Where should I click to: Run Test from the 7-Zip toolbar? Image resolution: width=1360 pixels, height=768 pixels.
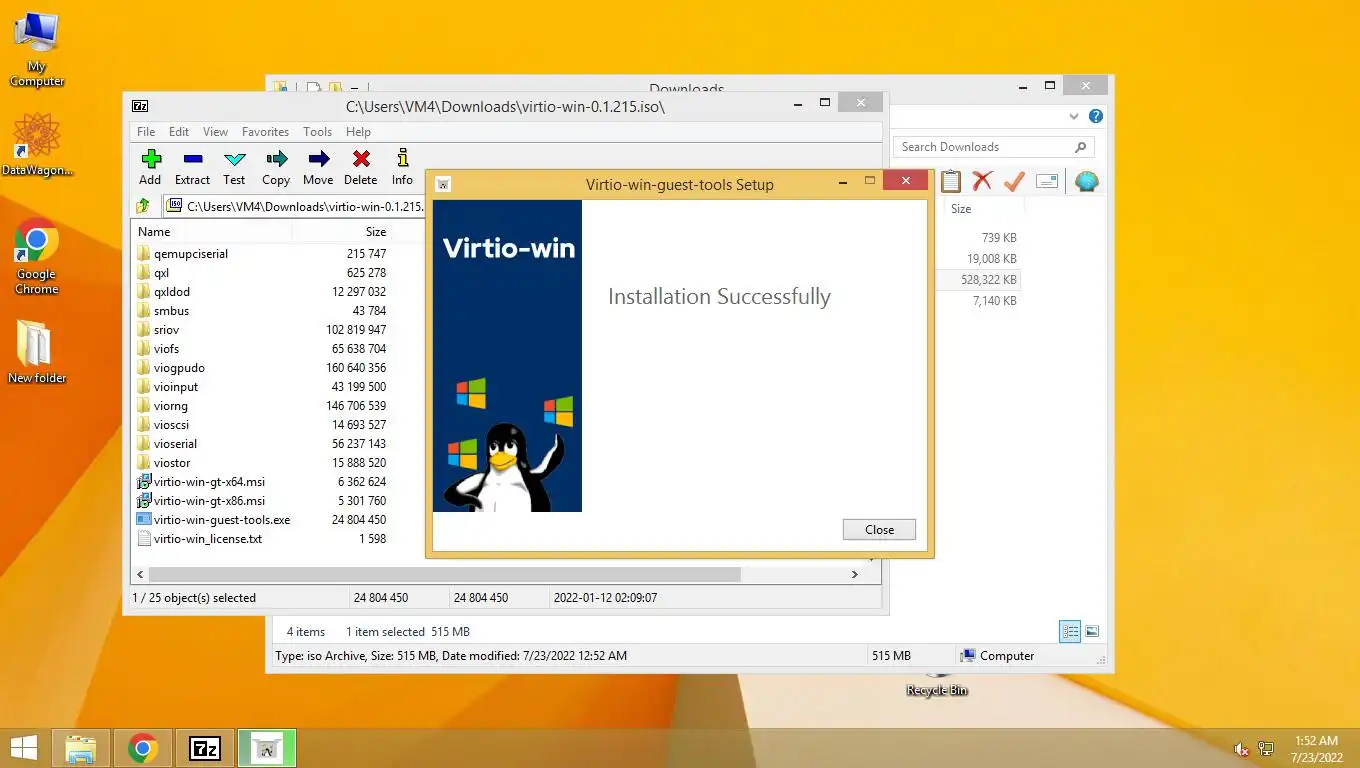point(234,167)
